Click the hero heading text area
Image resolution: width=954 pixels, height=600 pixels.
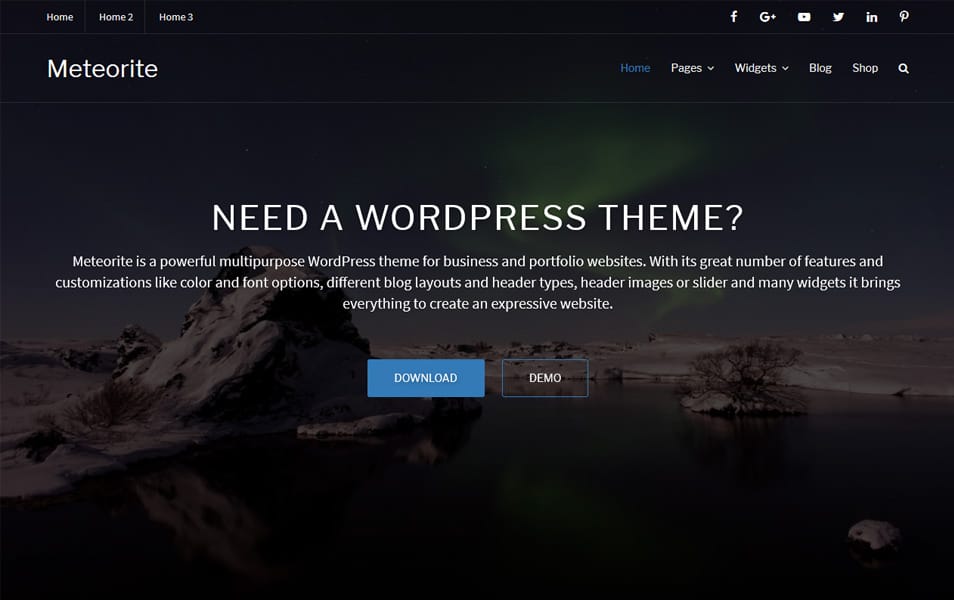tap(477, 217)
